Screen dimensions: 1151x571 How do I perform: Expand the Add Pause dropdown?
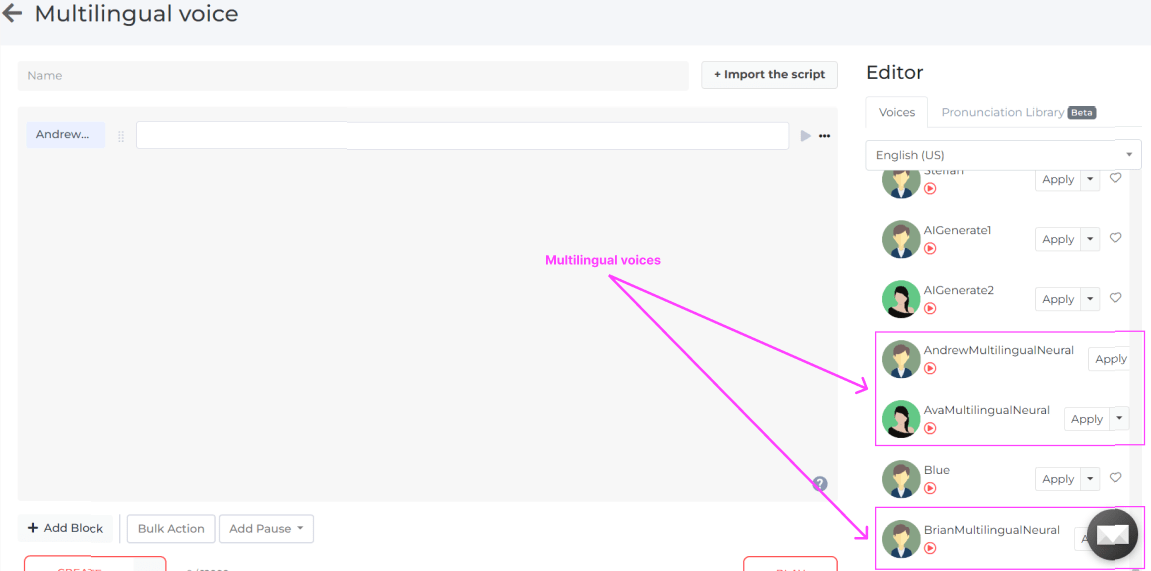266,529
